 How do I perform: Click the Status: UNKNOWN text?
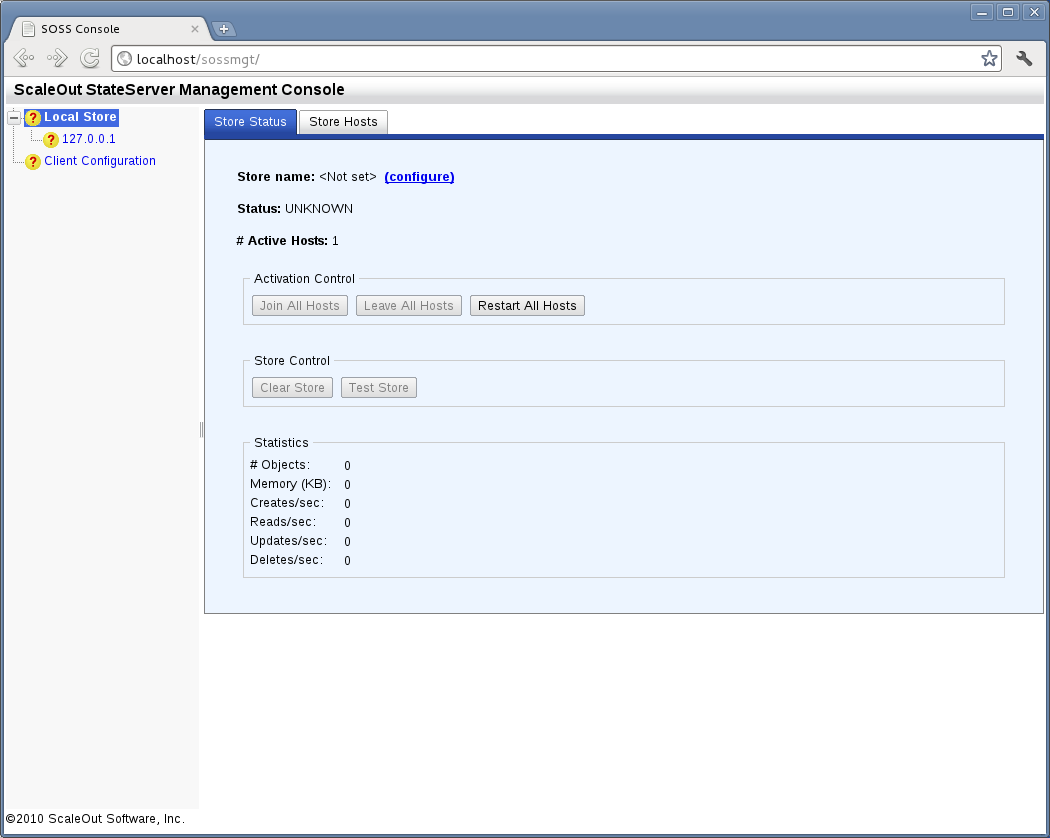[295, 209]
